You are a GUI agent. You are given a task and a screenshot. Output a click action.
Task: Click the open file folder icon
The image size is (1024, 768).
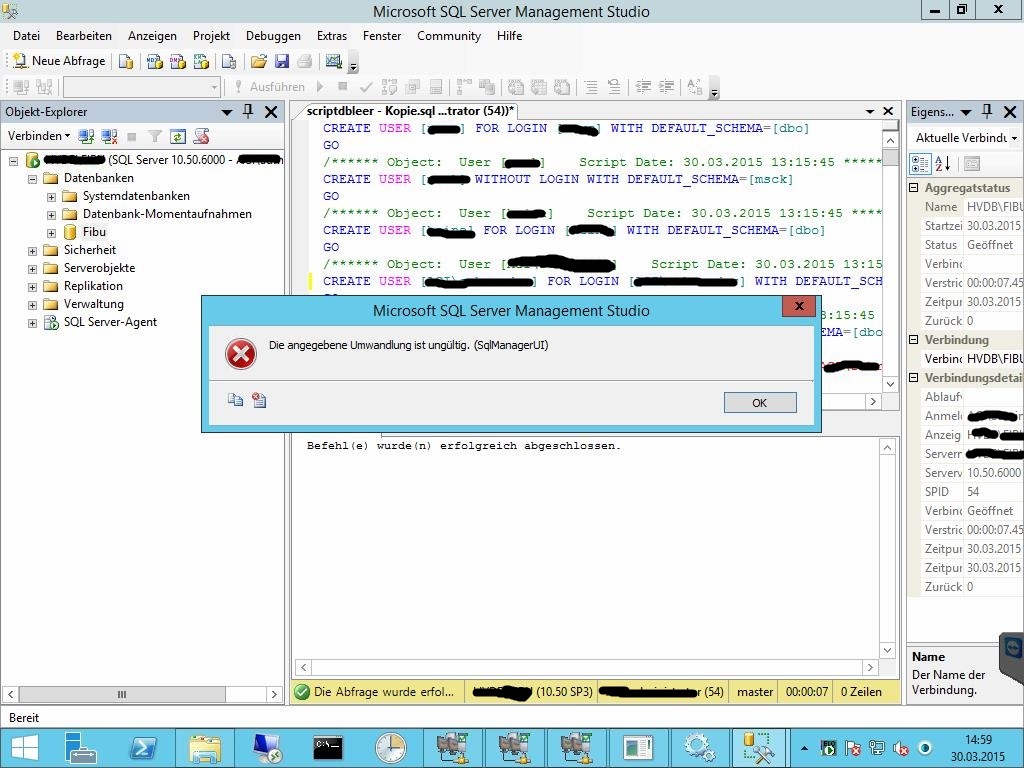259,61
